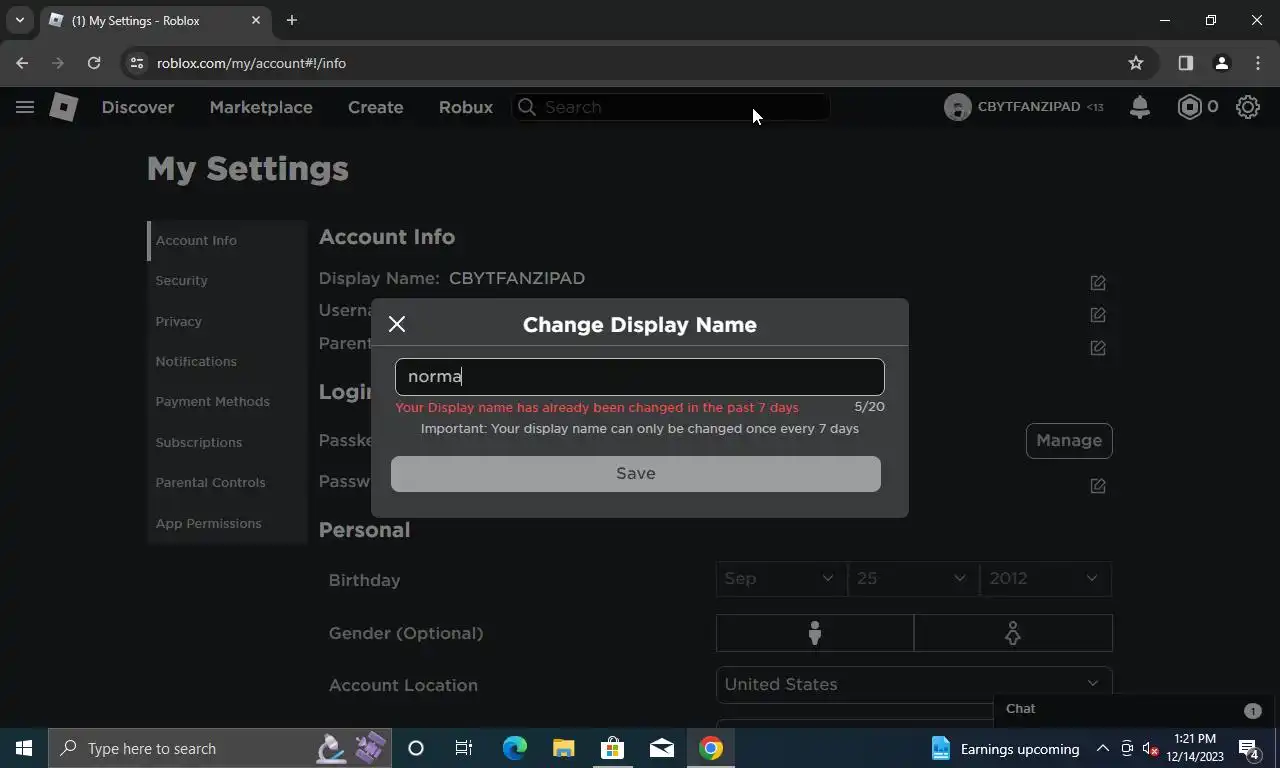Click the muted volume tray icon
The width and height of the screenshot is (1280, 768).
[x=1150, y=748]
